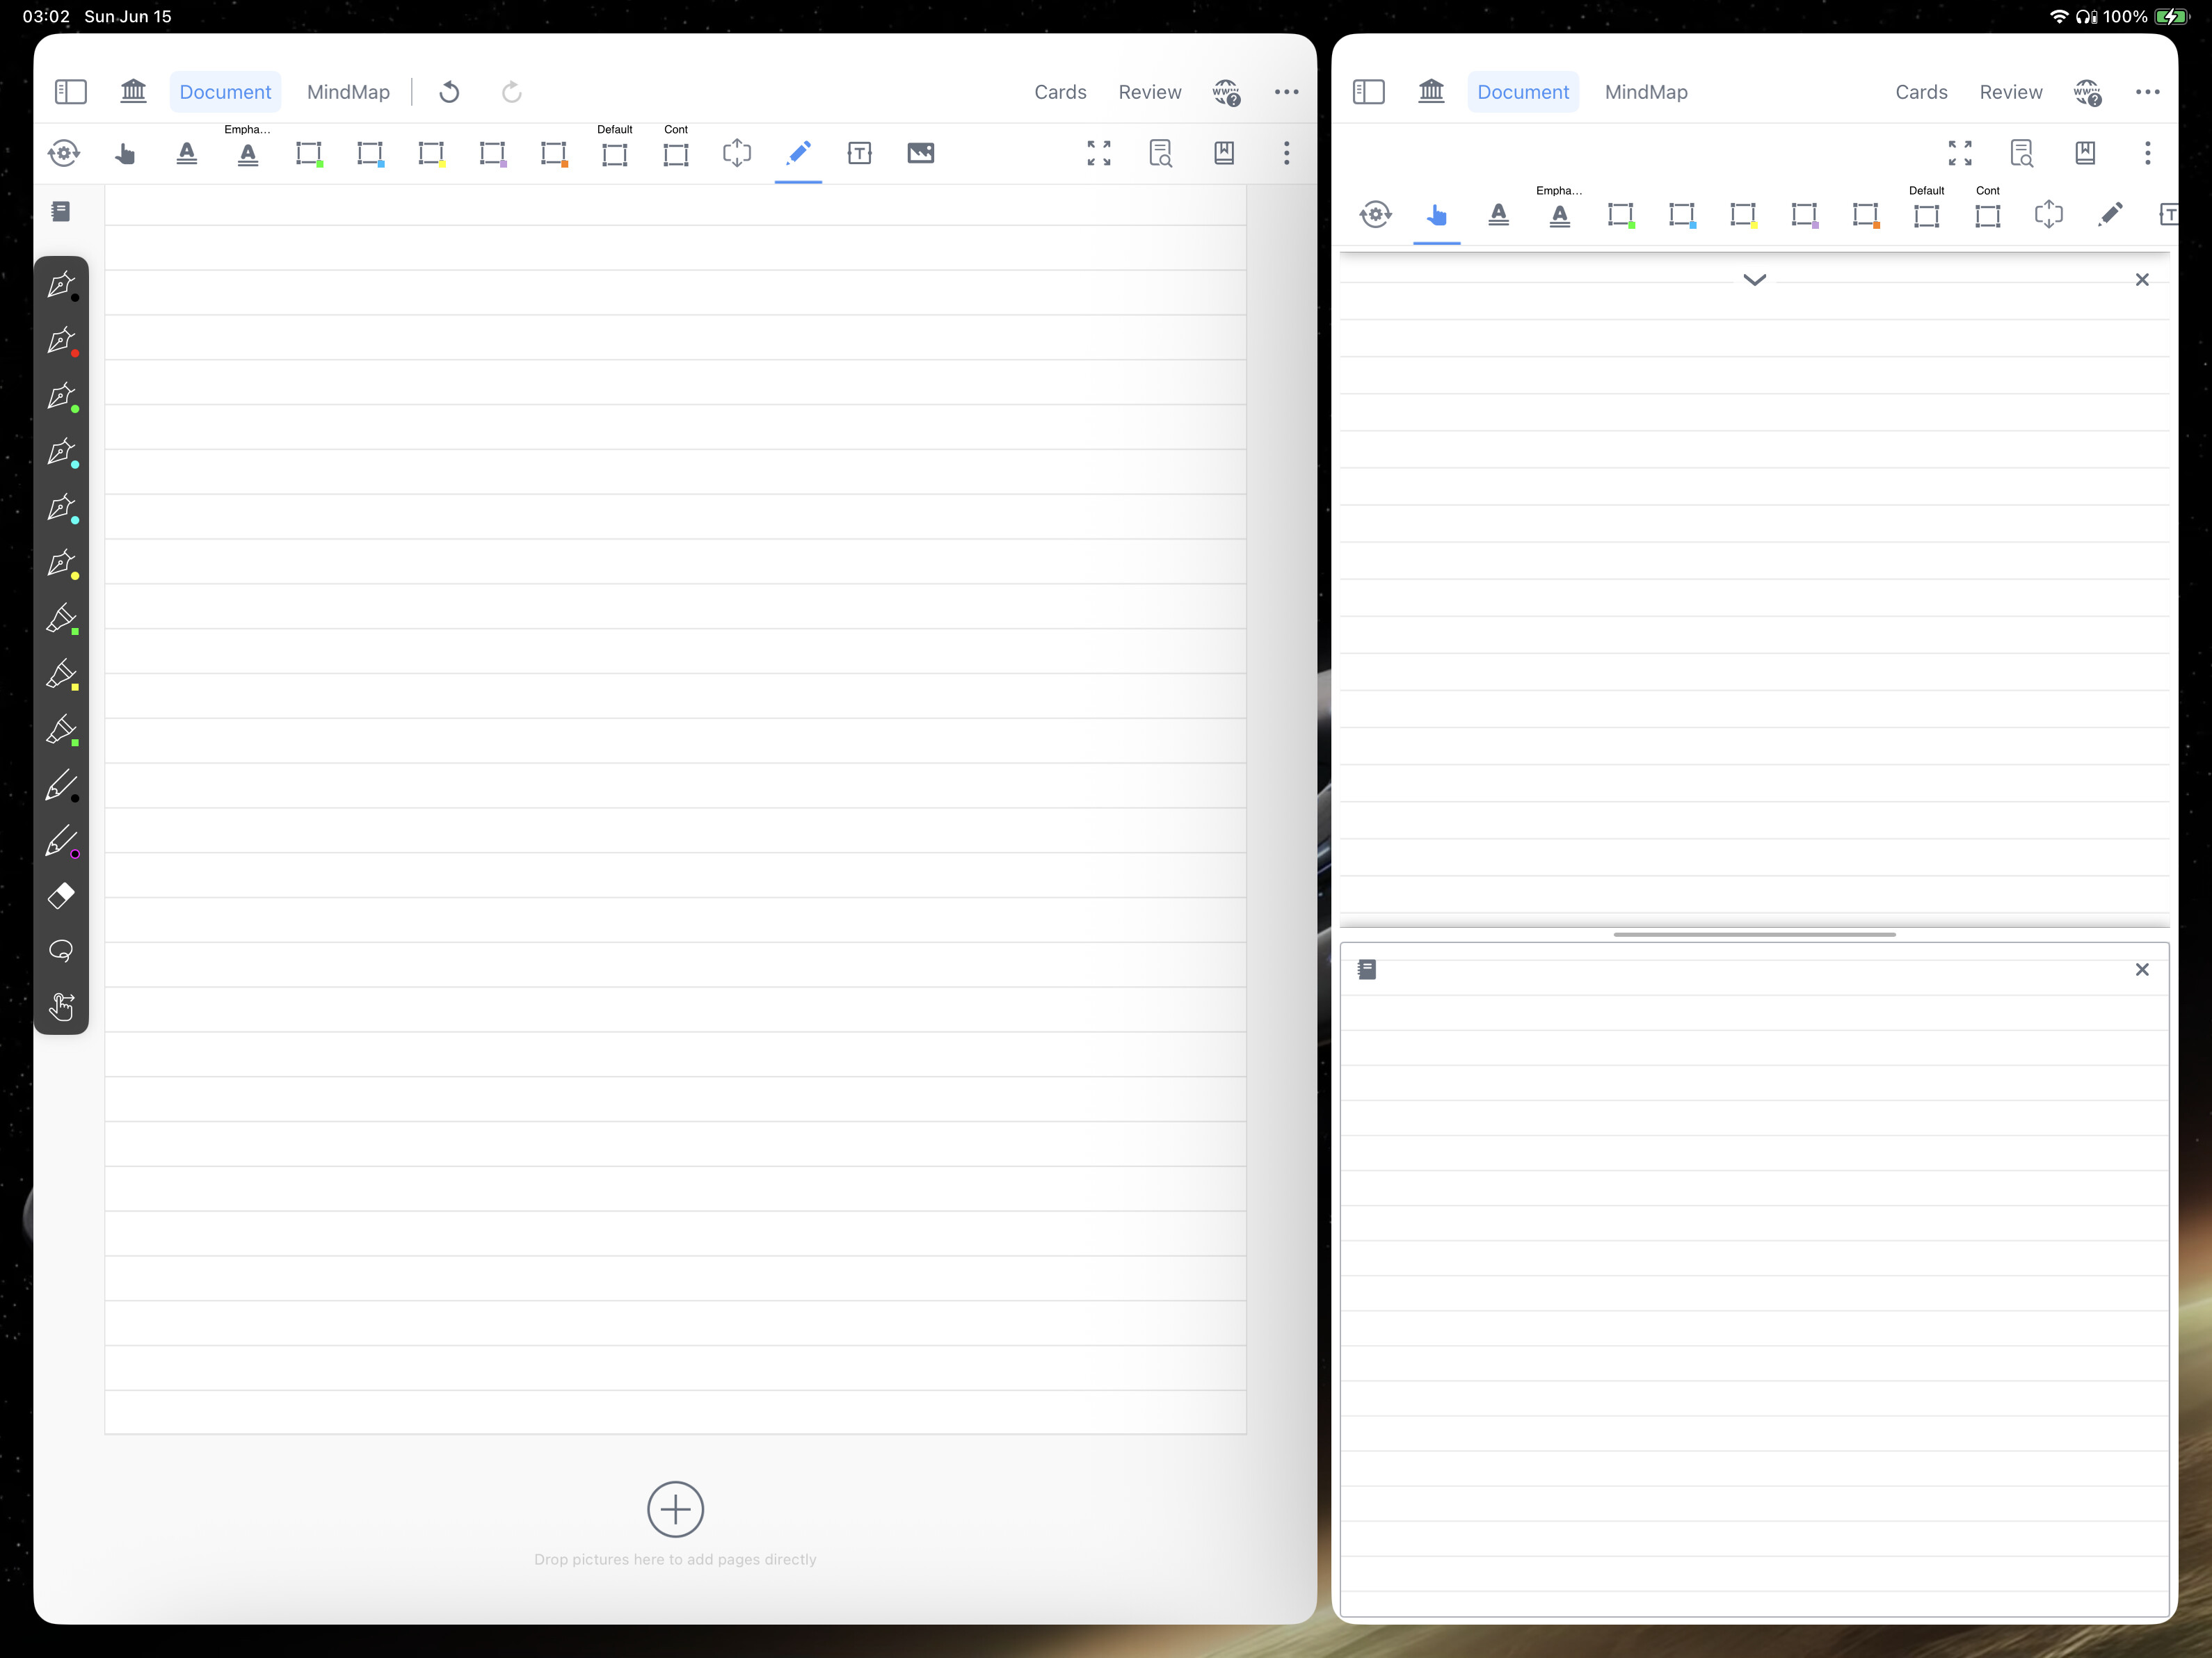Click the undo arrow
The height and width of the screenshot is (1658, 2212).
click(x=449, y=92)
